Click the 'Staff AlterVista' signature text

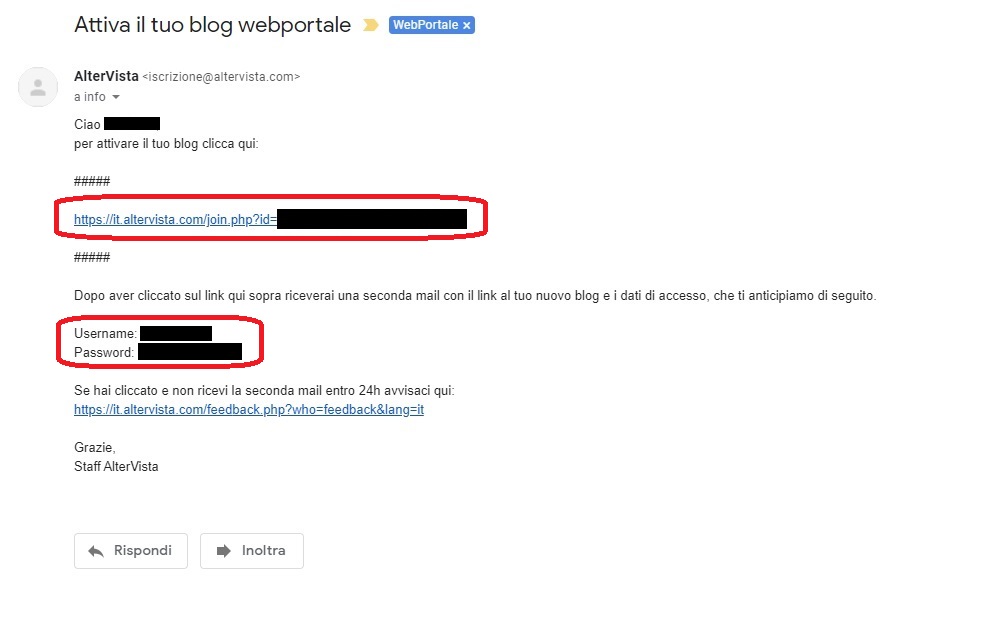pos(116,466)
